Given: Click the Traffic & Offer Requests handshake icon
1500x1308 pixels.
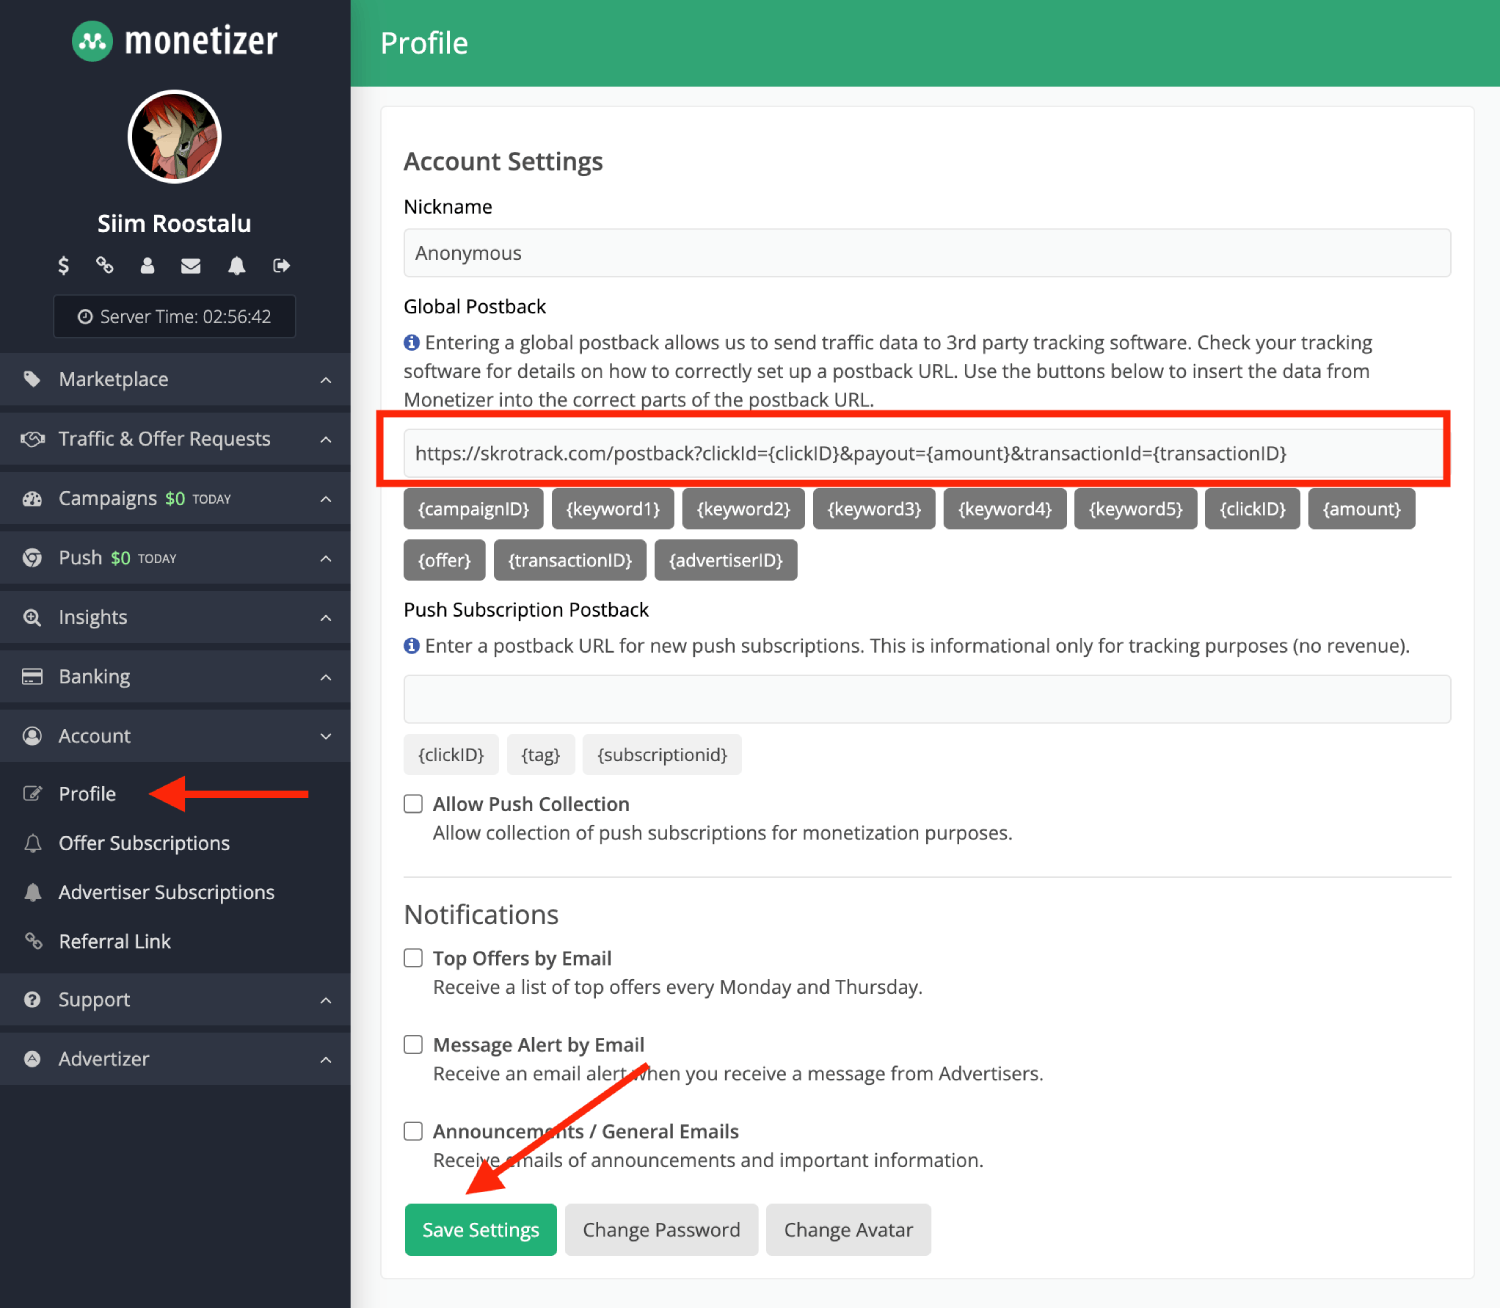Looking at the screenshot, I should (33, 439).
